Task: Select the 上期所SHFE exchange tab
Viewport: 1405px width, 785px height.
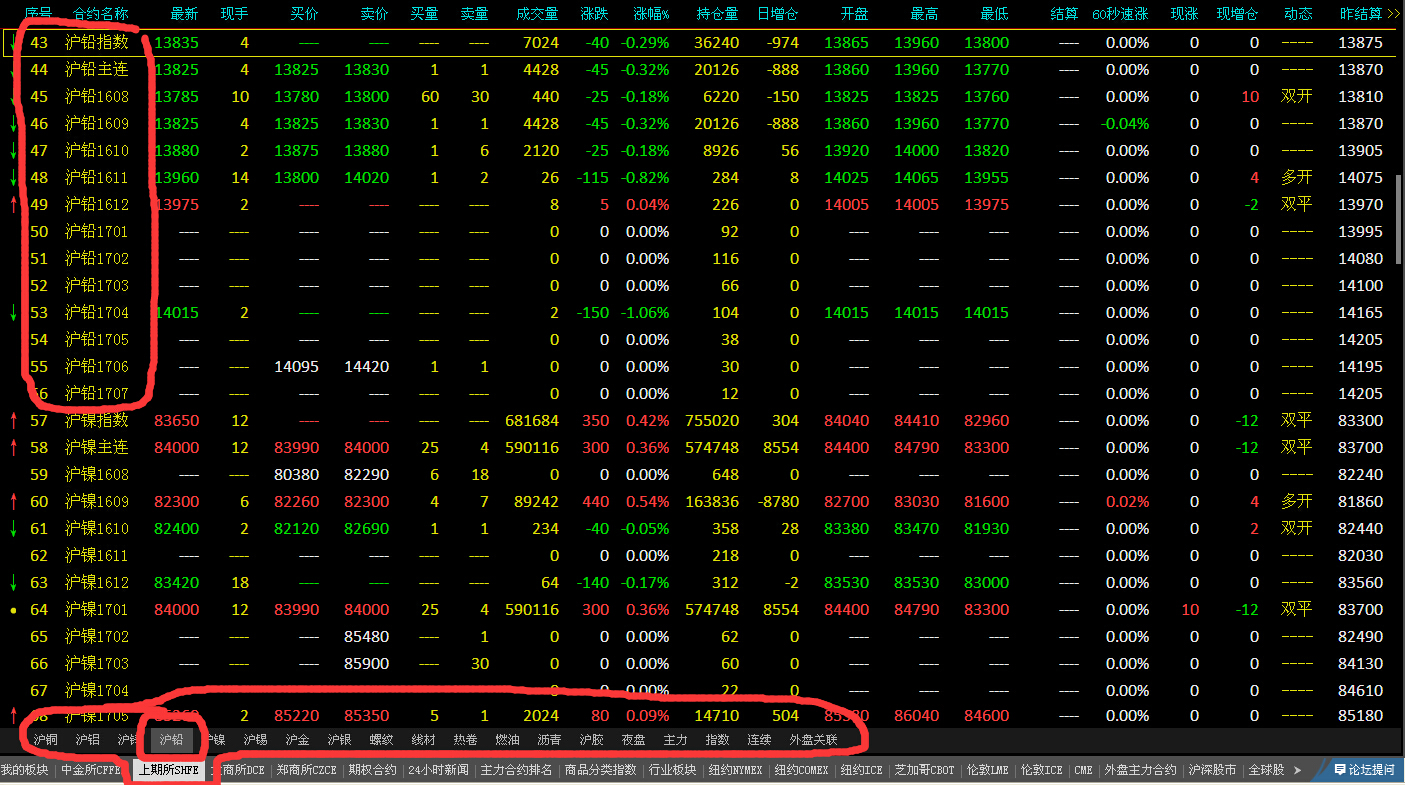Action: pyautogui.click(x=169, y=770)
